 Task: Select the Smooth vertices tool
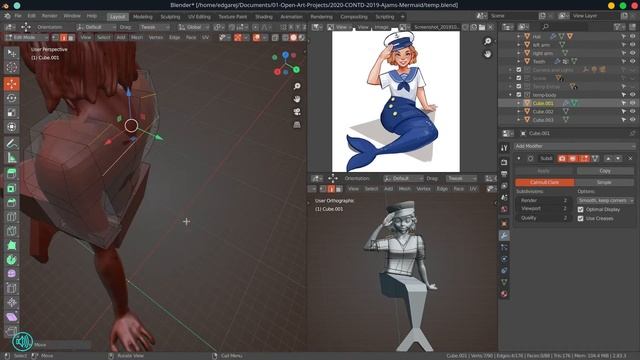[x=11, y=273]
